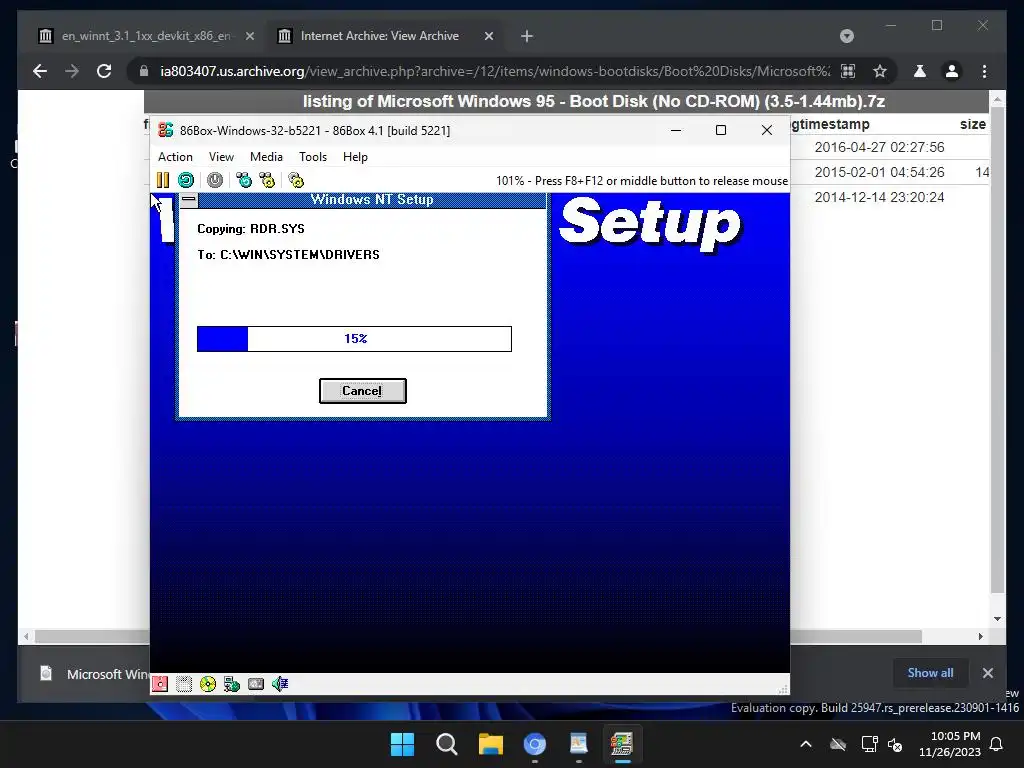This screenshot has width=1024, height=768.
Task: Open clock showing 10:05 PM
Action: click(950, 744)
